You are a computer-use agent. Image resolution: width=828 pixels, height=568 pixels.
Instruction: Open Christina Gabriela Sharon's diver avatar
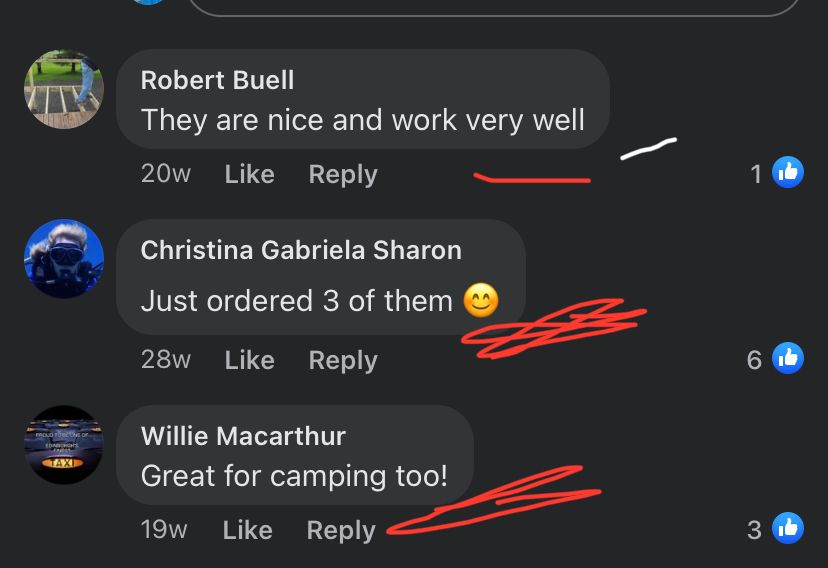point(64,259)
